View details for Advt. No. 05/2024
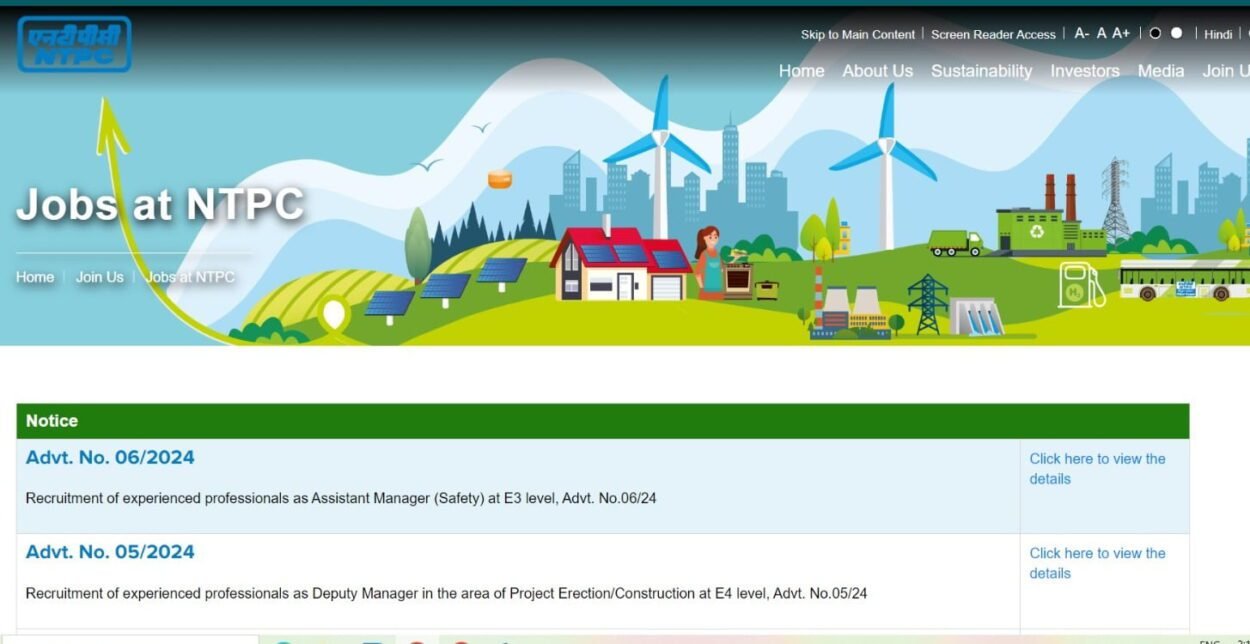 1097,563
